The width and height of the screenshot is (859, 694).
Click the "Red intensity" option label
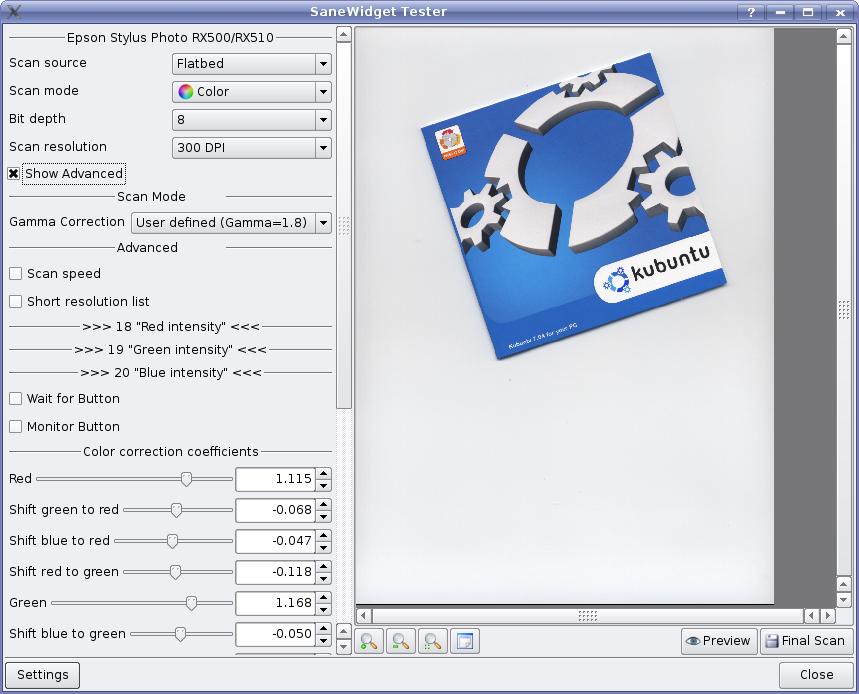pos(171,326)
